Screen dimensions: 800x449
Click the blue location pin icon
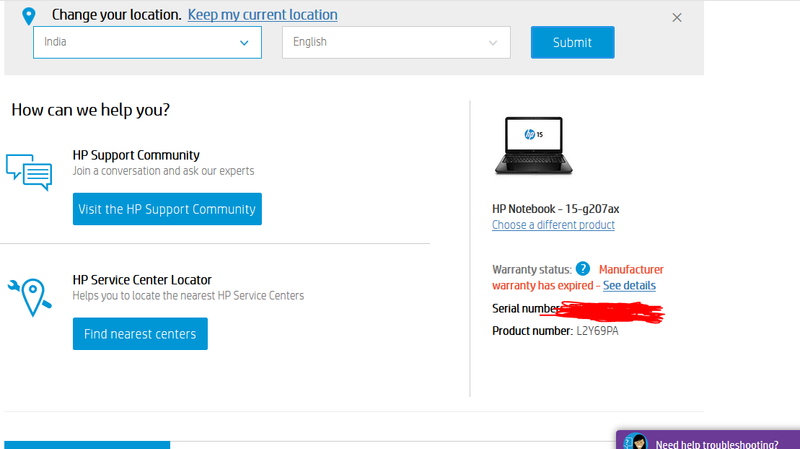[29, 16]
